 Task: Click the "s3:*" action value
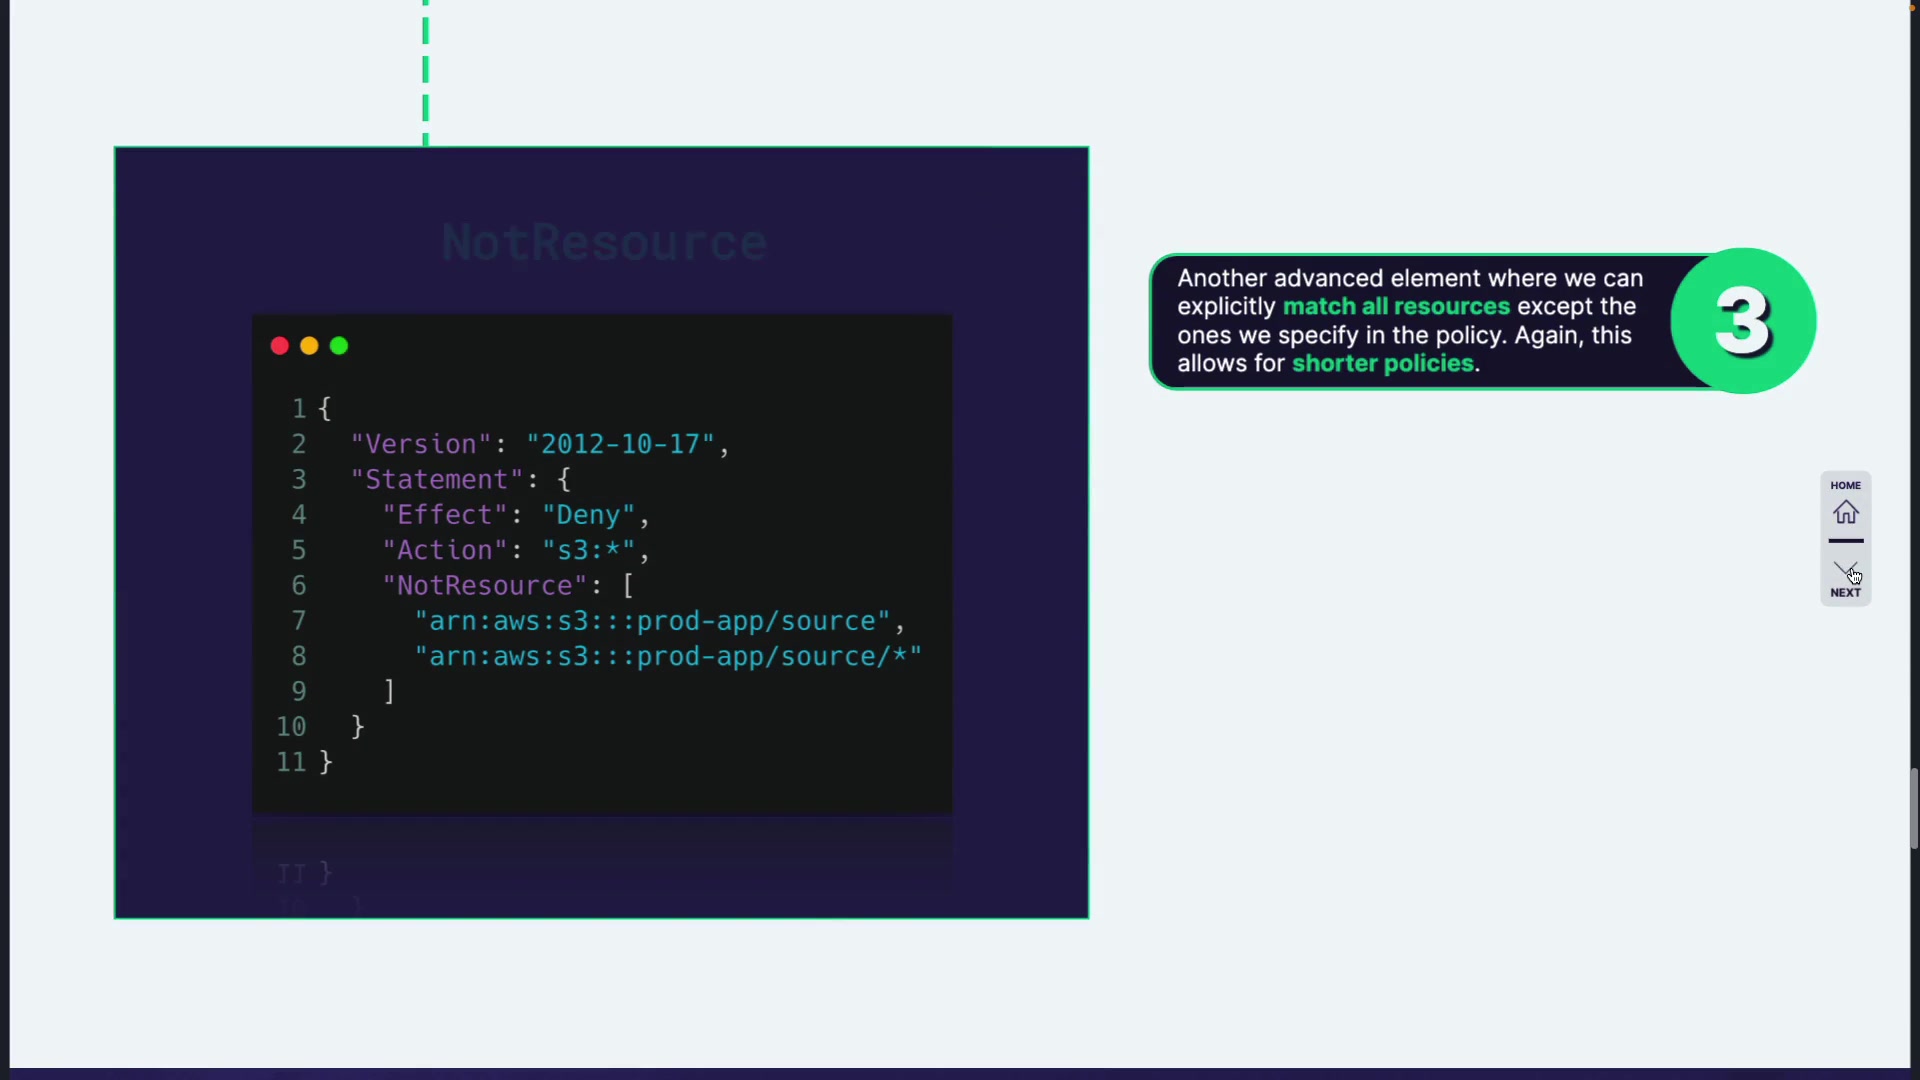pyautogui.click(x=588, y=551)
